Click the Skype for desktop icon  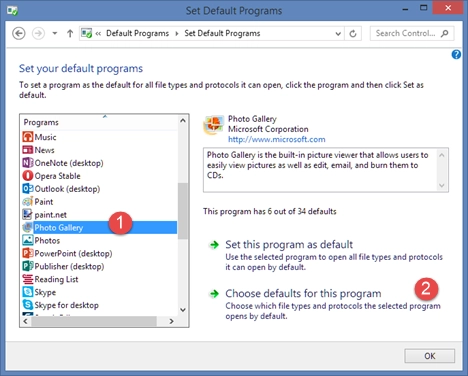tap(28, 305)
